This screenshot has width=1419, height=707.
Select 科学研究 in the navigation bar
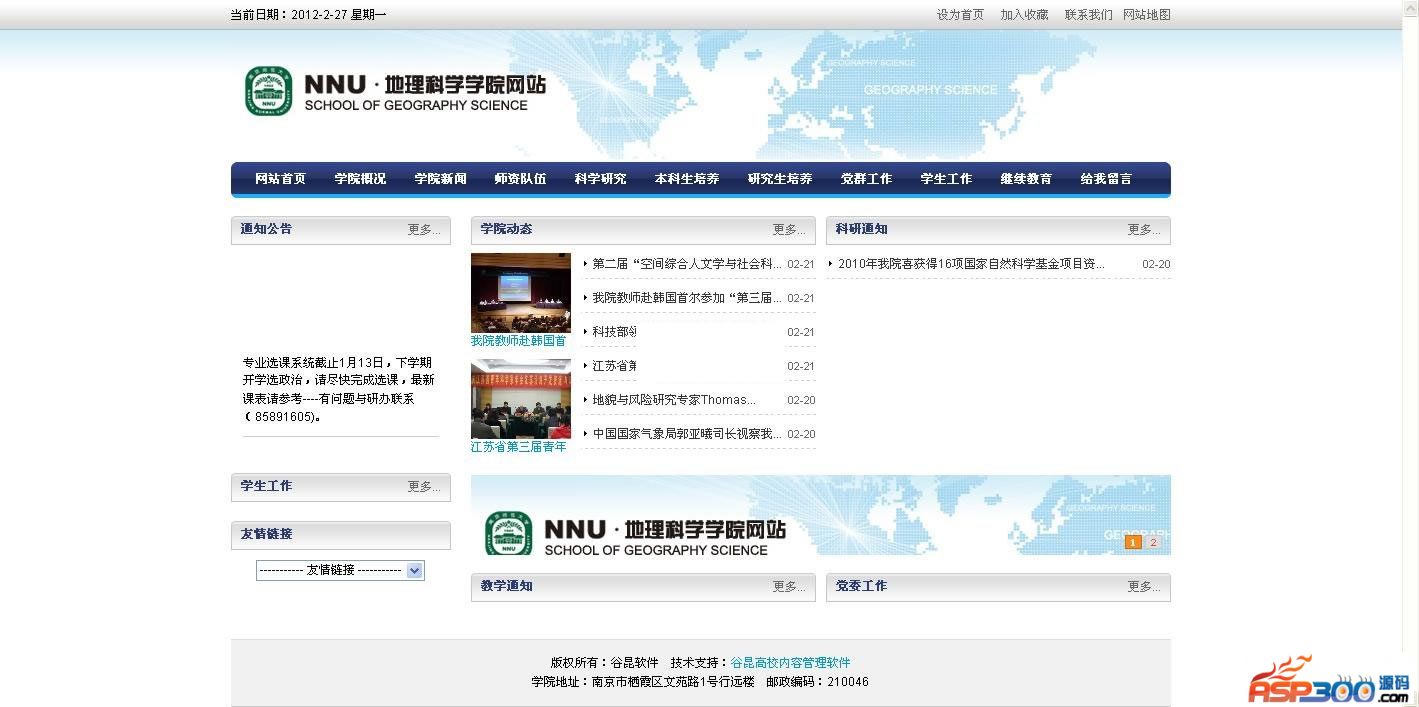(600, 179)
